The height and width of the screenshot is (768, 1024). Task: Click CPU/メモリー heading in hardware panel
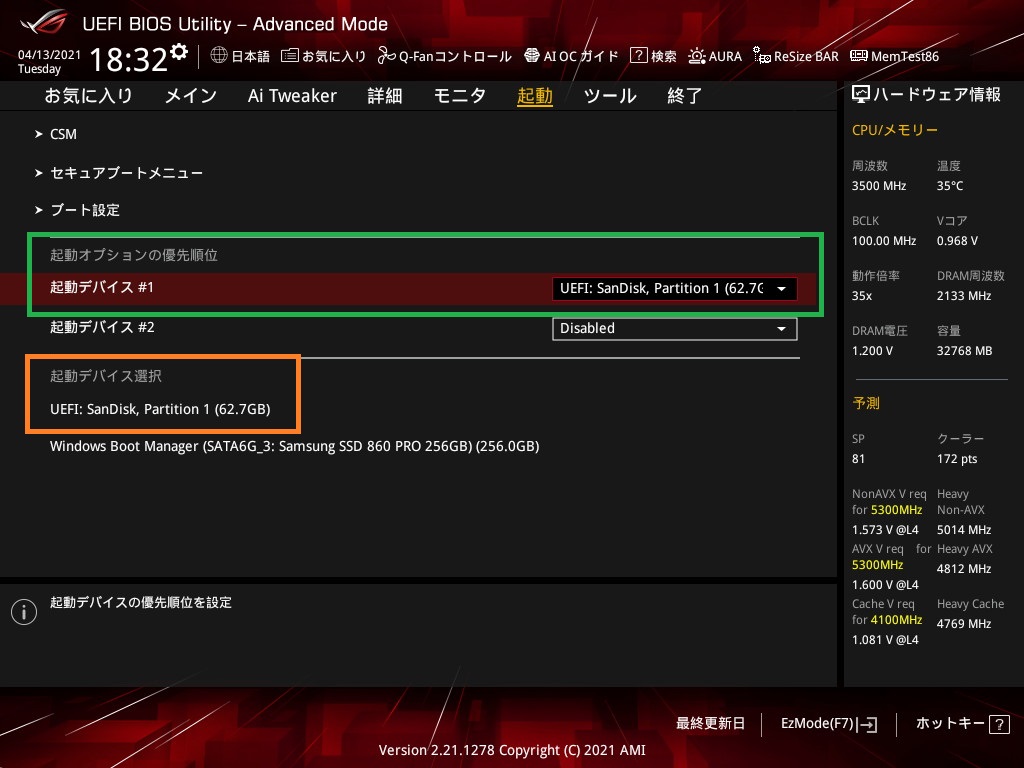894,131
